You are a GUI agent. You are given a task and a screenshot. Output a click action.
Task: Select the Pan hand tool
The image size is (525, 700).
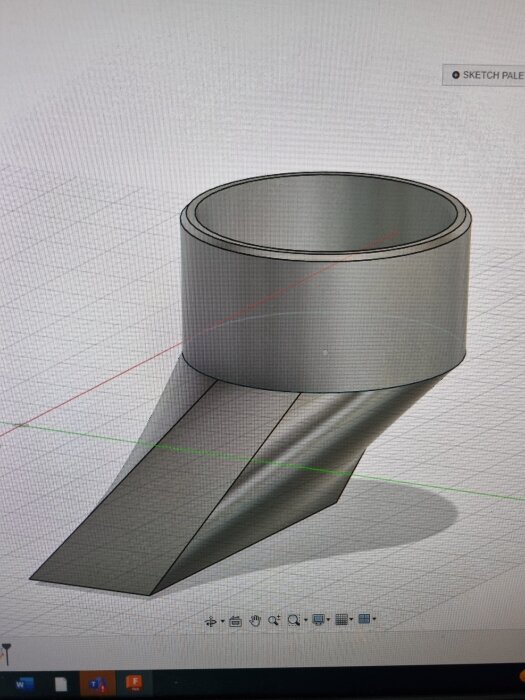(x=254, y=621)
